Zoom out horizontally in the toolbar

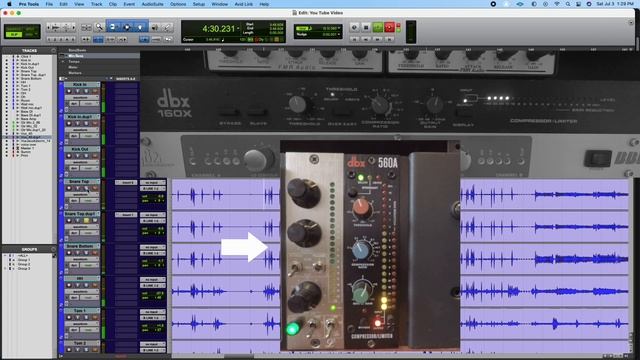coord(48,27)
